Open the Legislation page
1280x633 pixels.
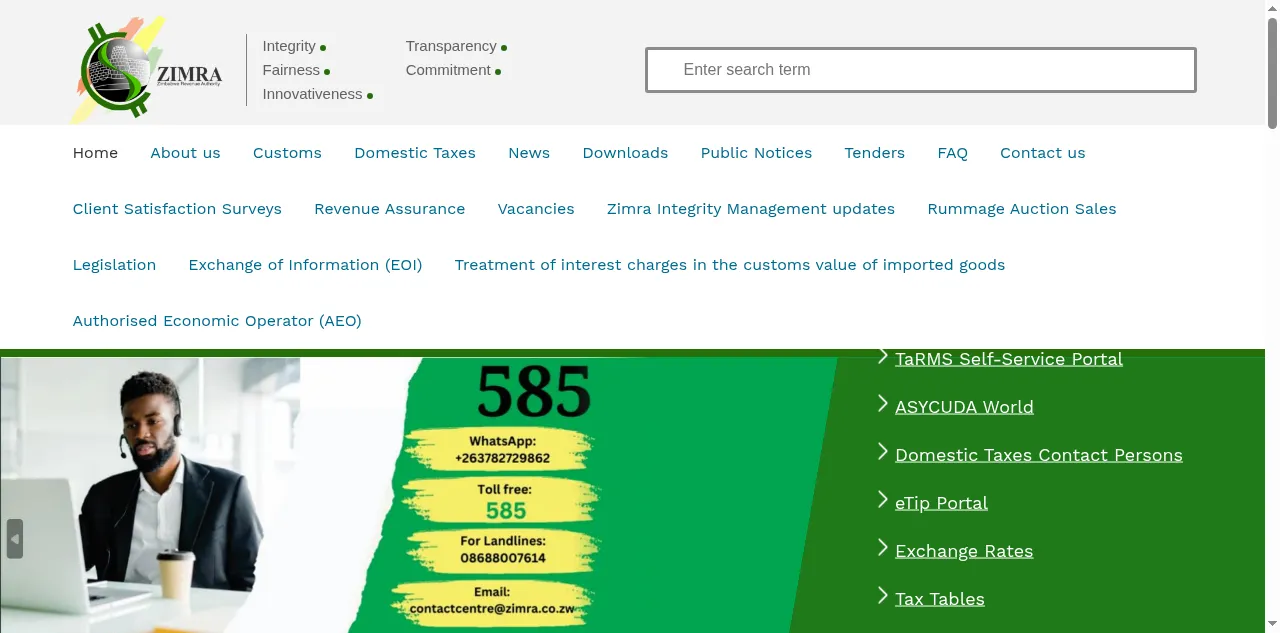(114, 265)
